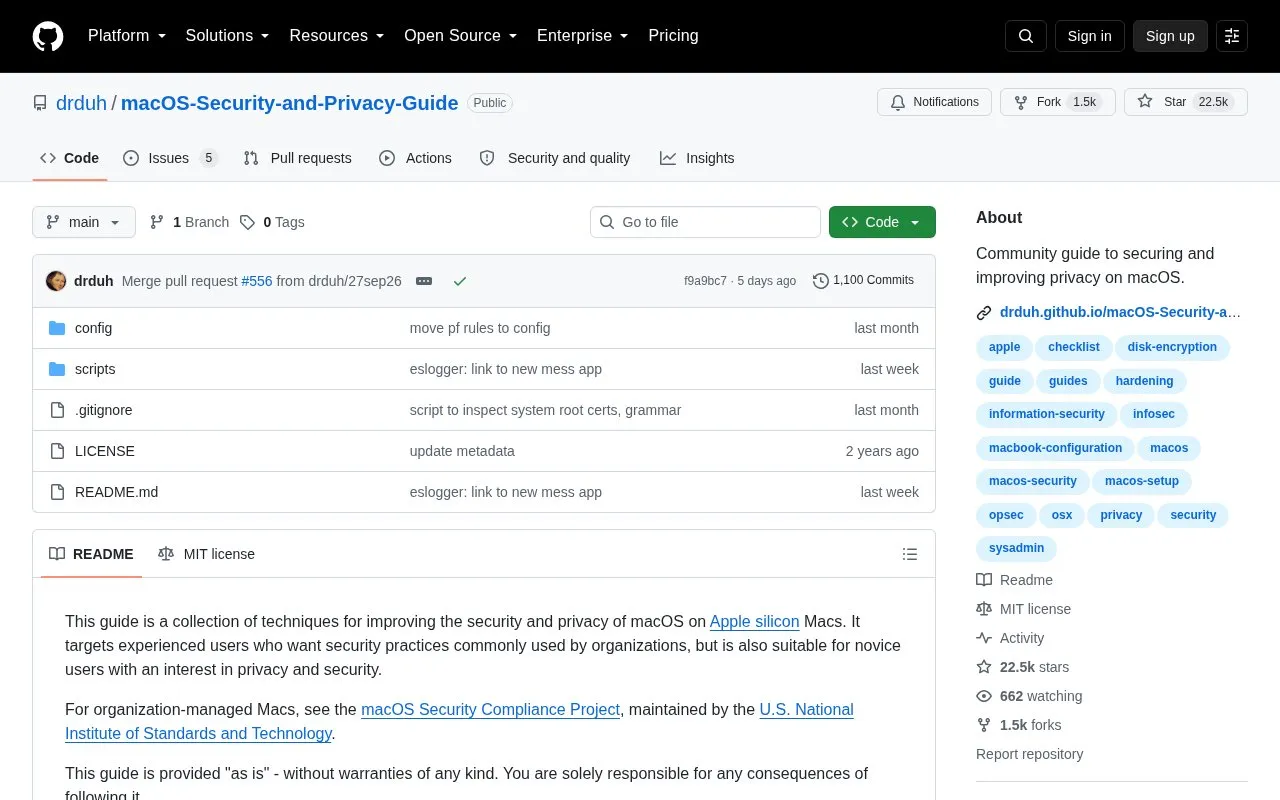Open the appearance settings icon beside Sign up
Image resolution: width=1280 pixels, height=800 pixels.
click(1232, 36)
